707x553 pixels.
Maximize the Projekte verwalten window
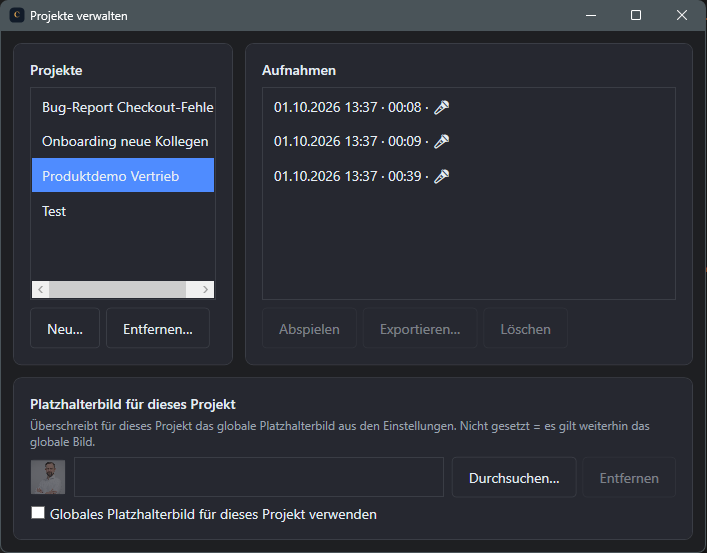pos(636,15)
